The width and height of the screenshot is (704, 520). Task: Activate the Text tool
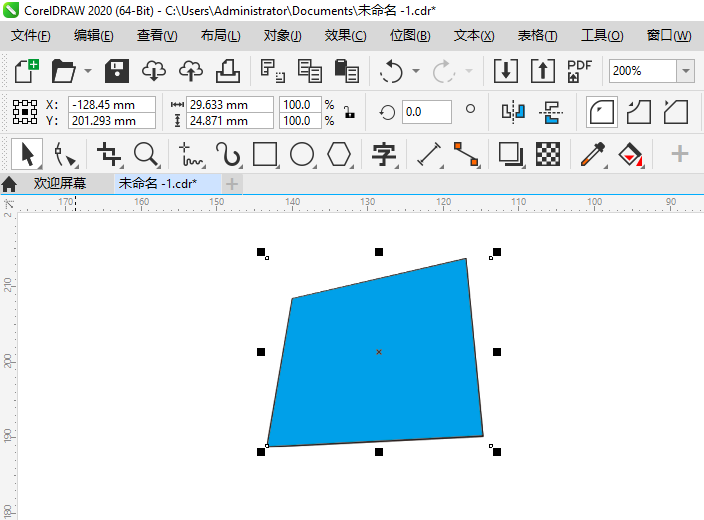point(384,154)
